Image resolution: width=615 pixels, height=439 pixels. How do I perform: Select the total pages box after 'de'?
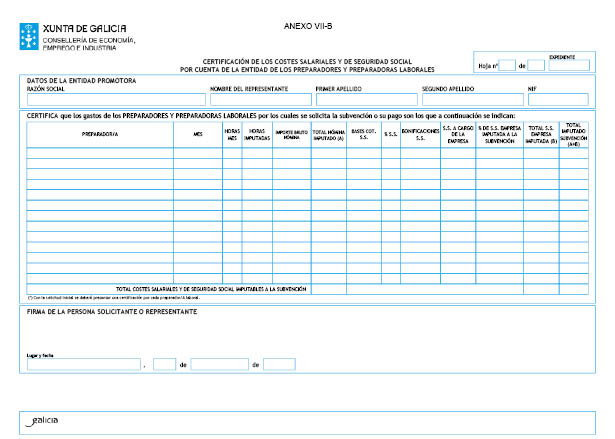click(535, 66)
